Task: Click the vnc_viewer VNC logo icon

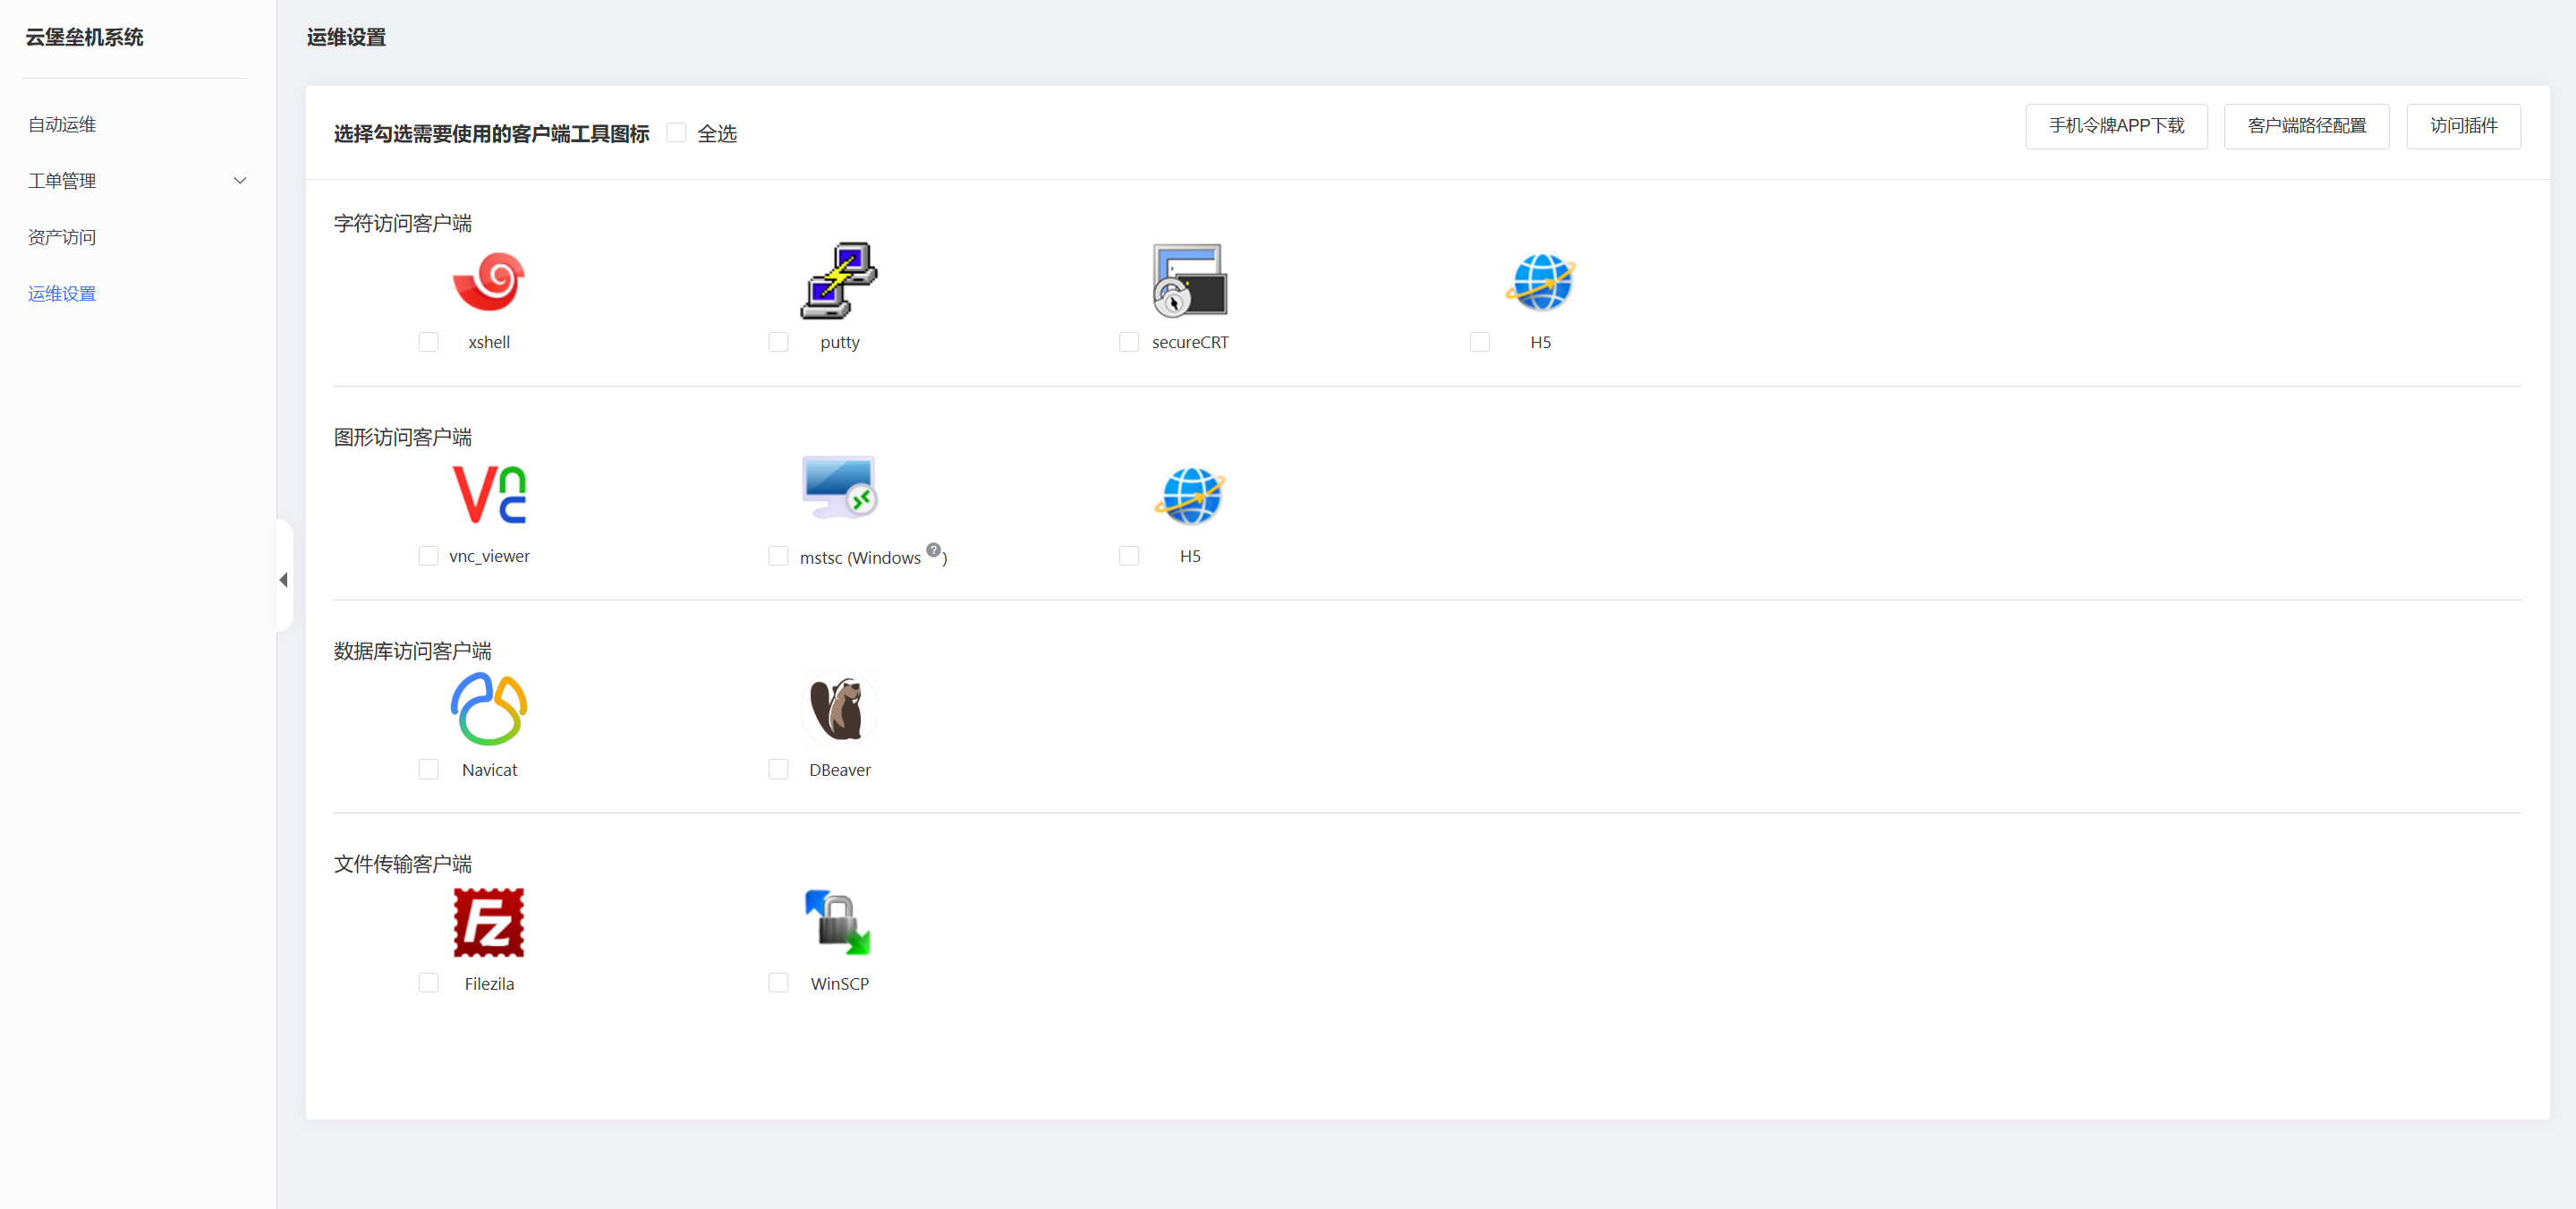Action: click(489, 495)
